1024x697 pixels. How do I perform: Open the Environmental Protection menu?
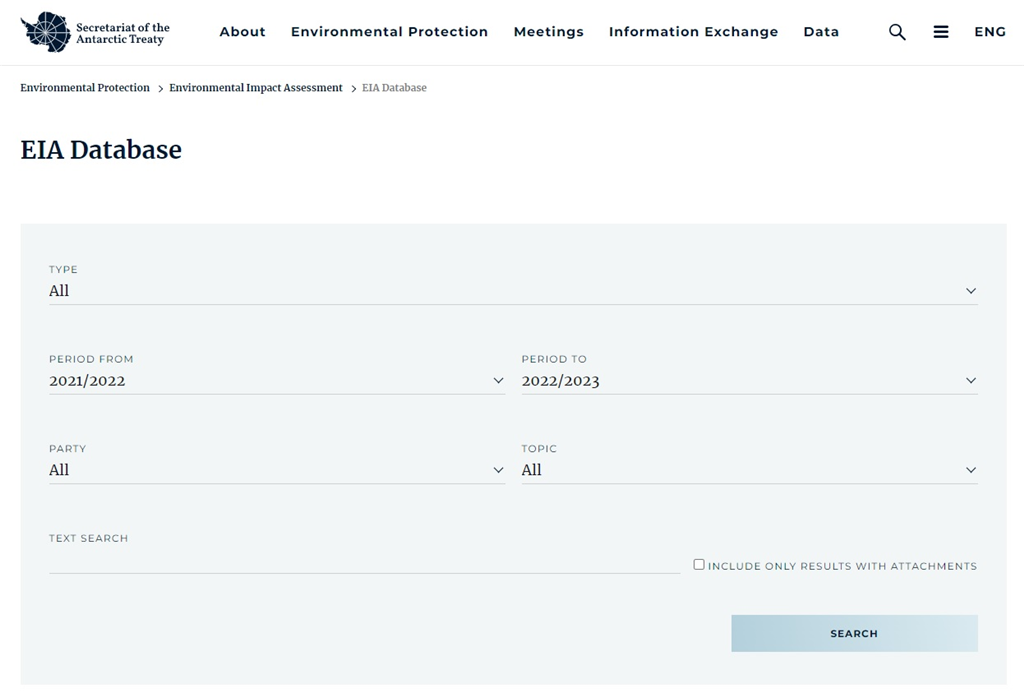coord(389,32)
